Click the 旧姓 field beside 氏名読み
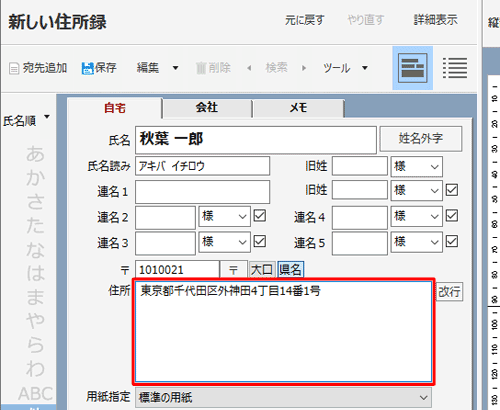 tap(360, 166)
